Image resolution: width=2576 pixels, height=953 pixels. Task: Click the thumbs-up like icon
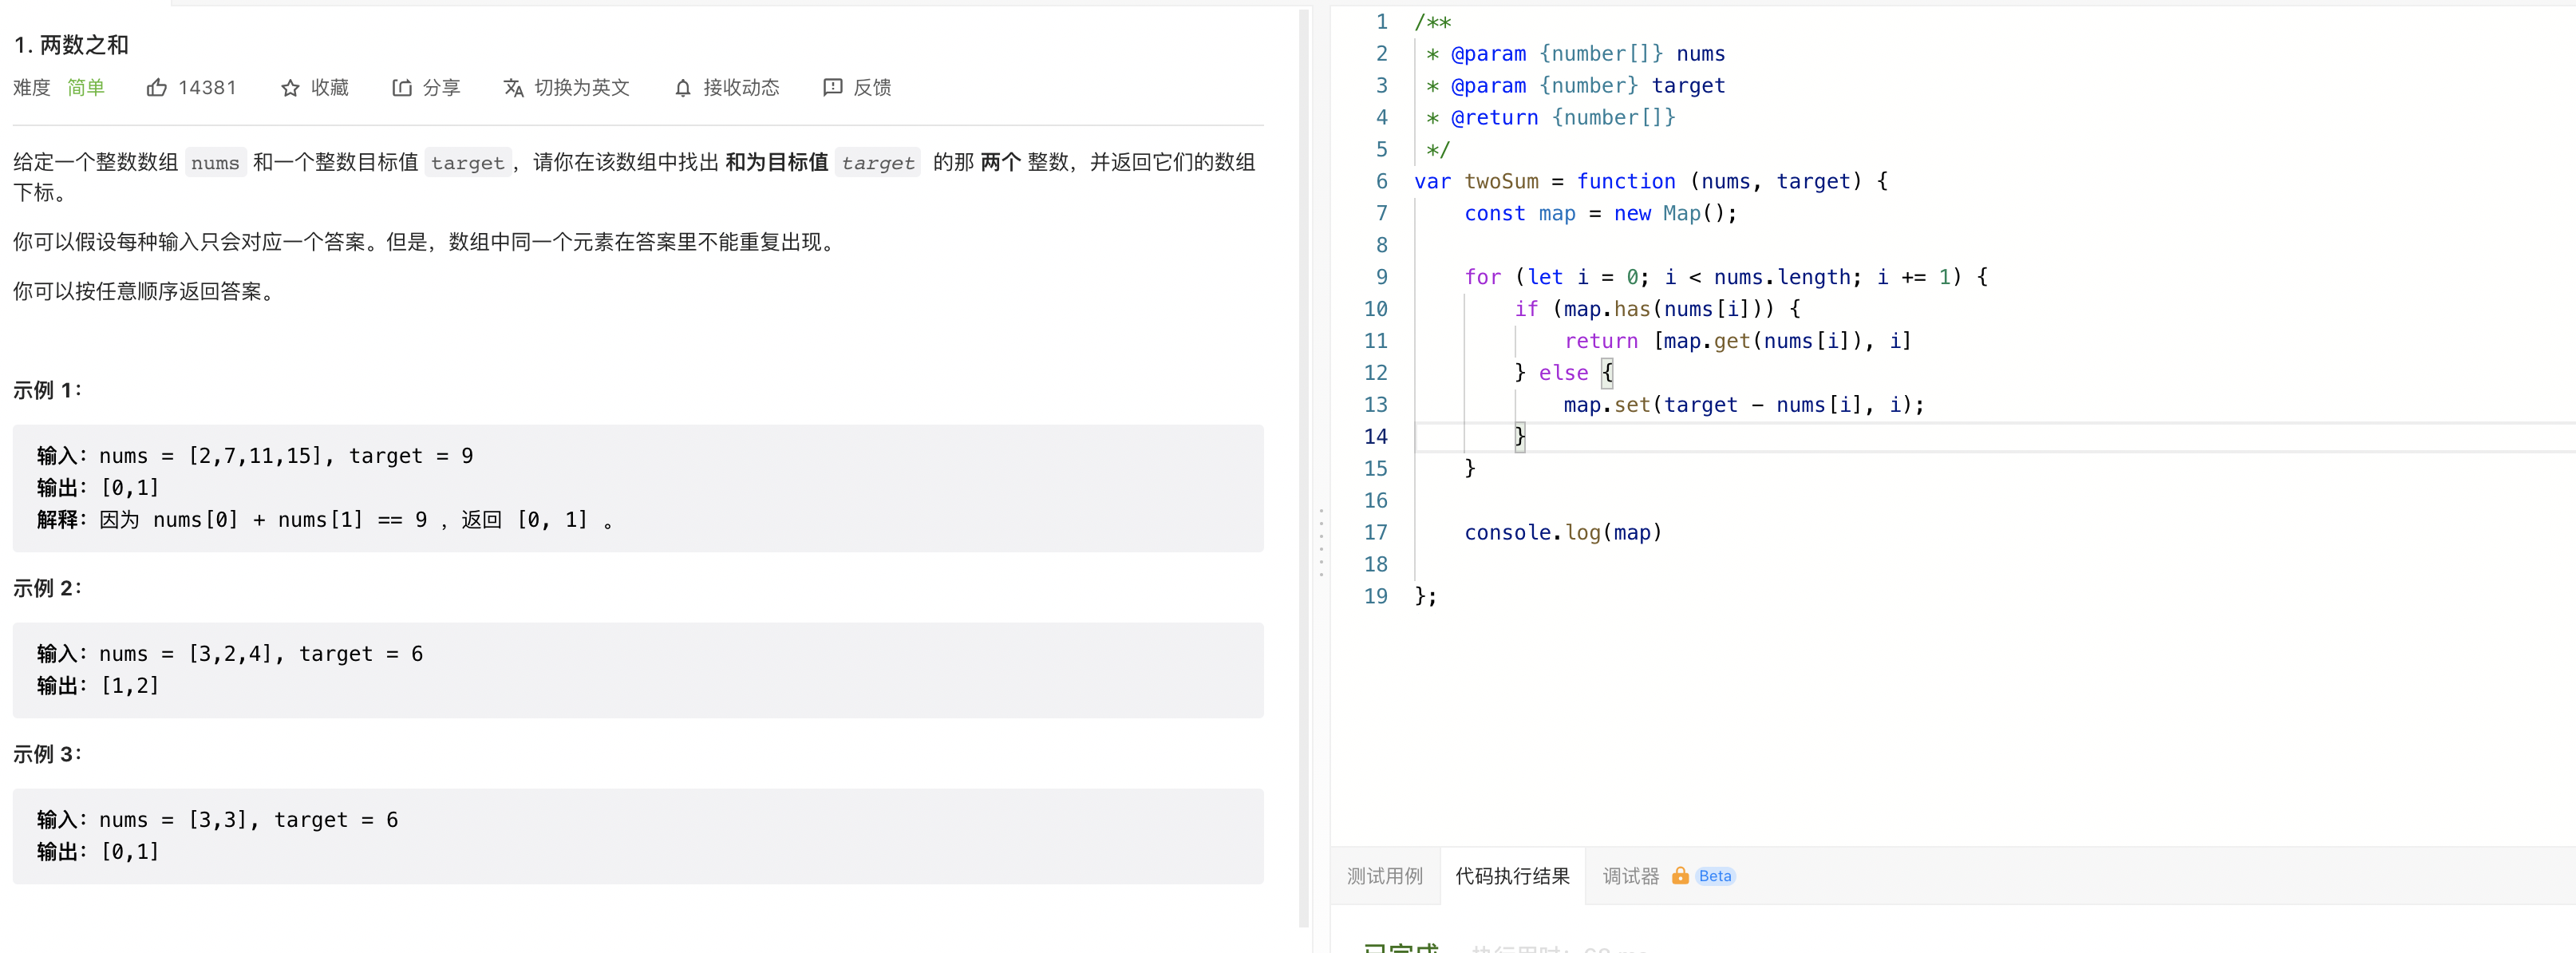tap(157, 88)
